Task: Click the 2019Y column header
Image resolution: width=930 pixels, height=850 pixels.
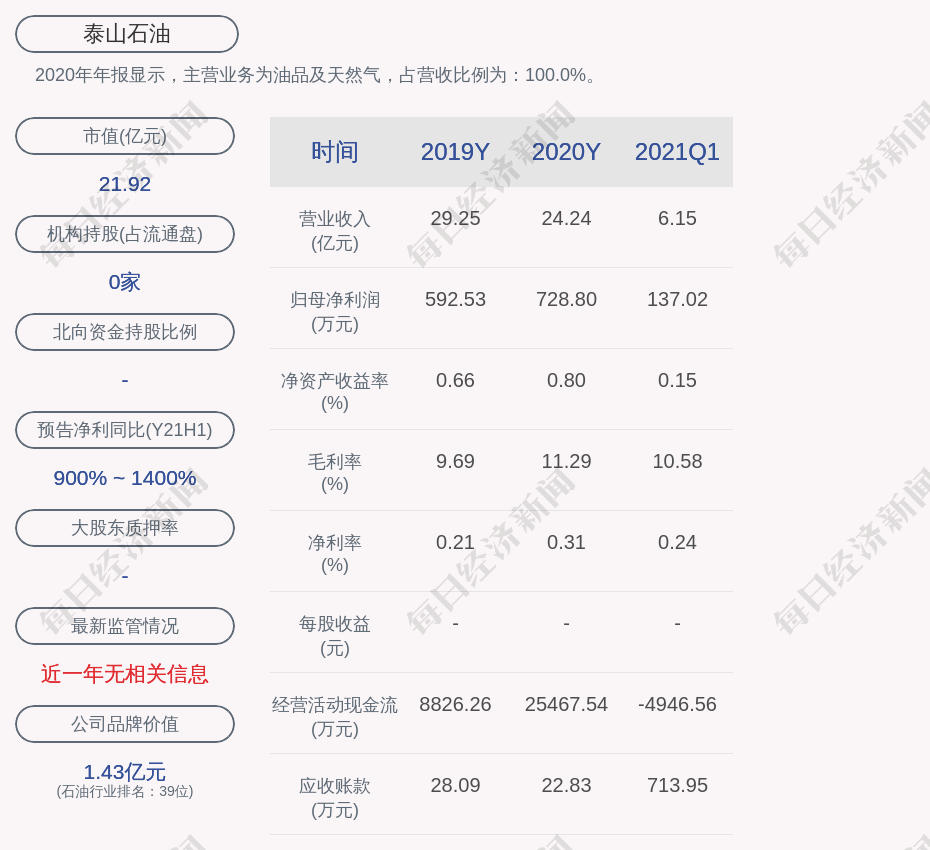Action: point(455,152)
